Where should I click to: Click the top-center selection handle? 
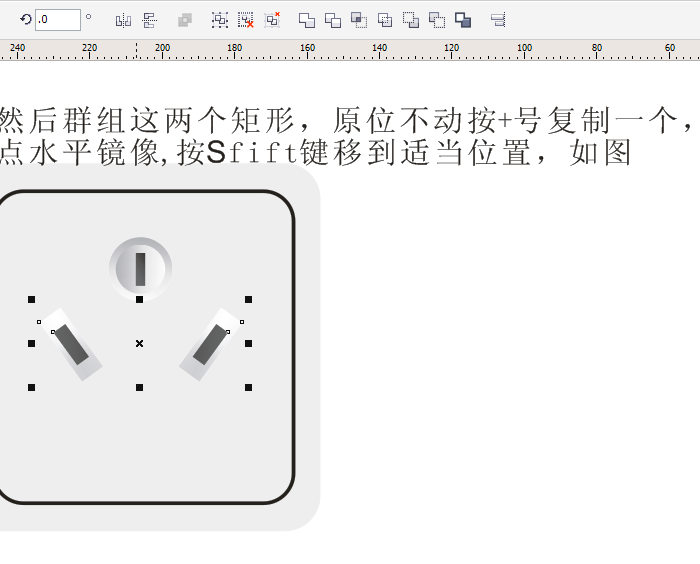tap(139, 300)
